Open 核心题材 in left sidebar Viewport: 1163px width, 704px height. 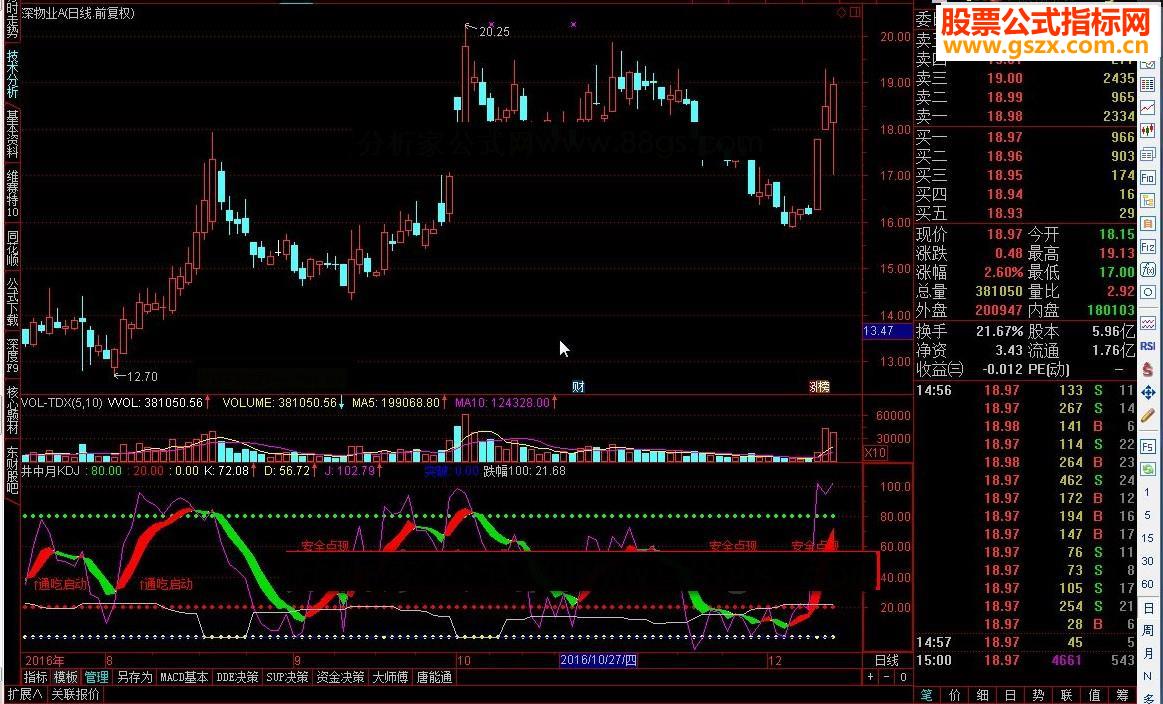[x=13, y=410]
